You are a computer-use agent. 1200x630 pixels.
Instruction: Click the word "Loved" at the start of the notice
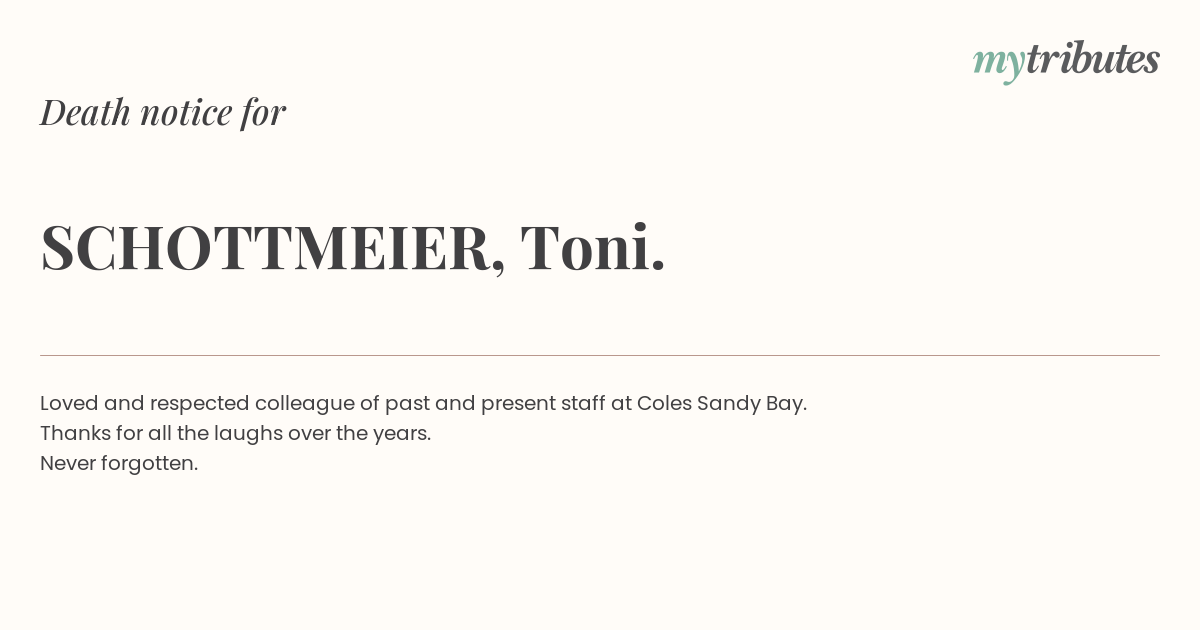[69, 403]
